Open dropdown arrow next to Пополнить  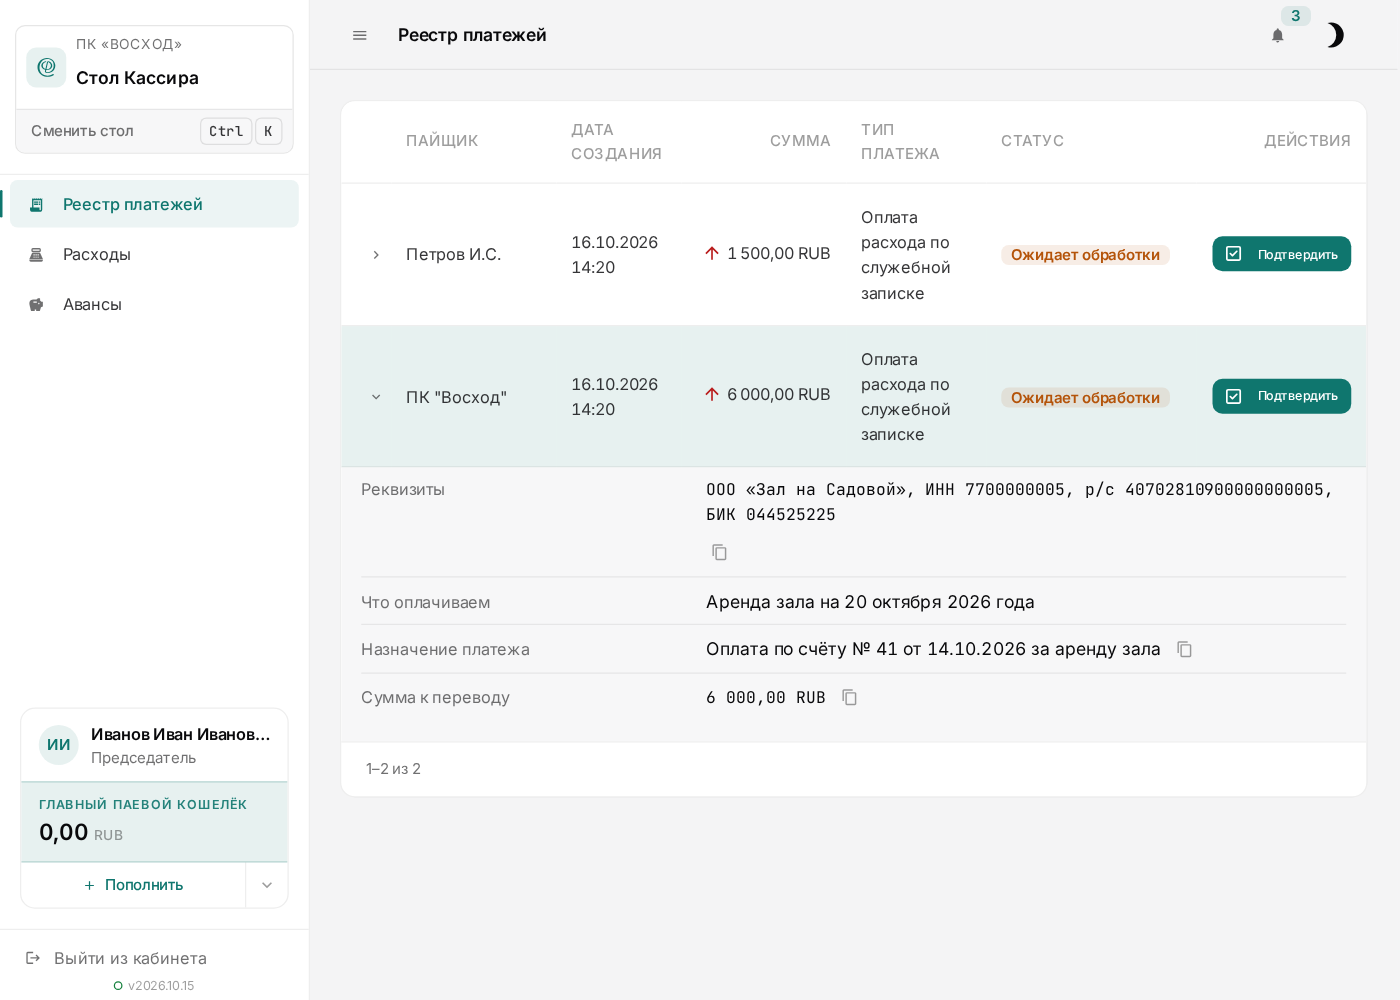[x=267, y=885]
